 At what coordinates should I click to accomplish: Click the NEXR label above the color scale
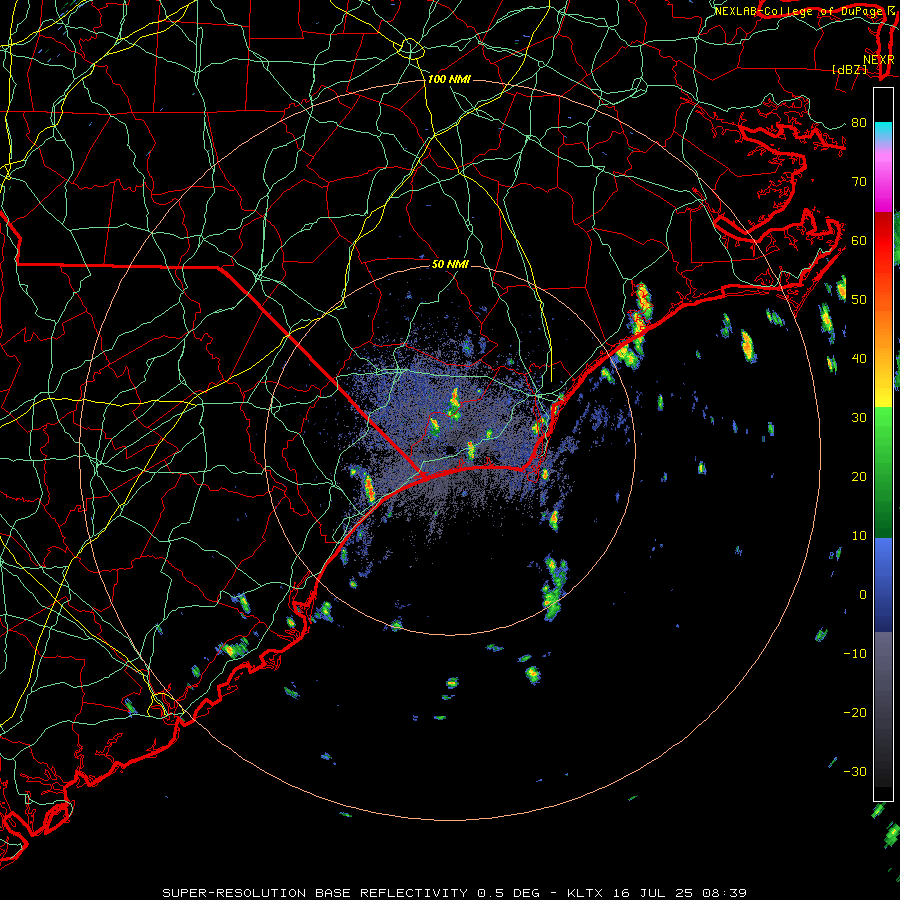(878, 60)
